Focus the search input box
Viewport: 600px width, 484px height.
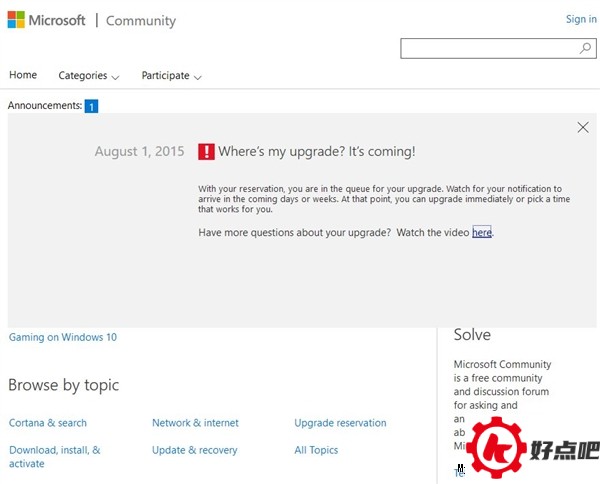pos(488,48)
